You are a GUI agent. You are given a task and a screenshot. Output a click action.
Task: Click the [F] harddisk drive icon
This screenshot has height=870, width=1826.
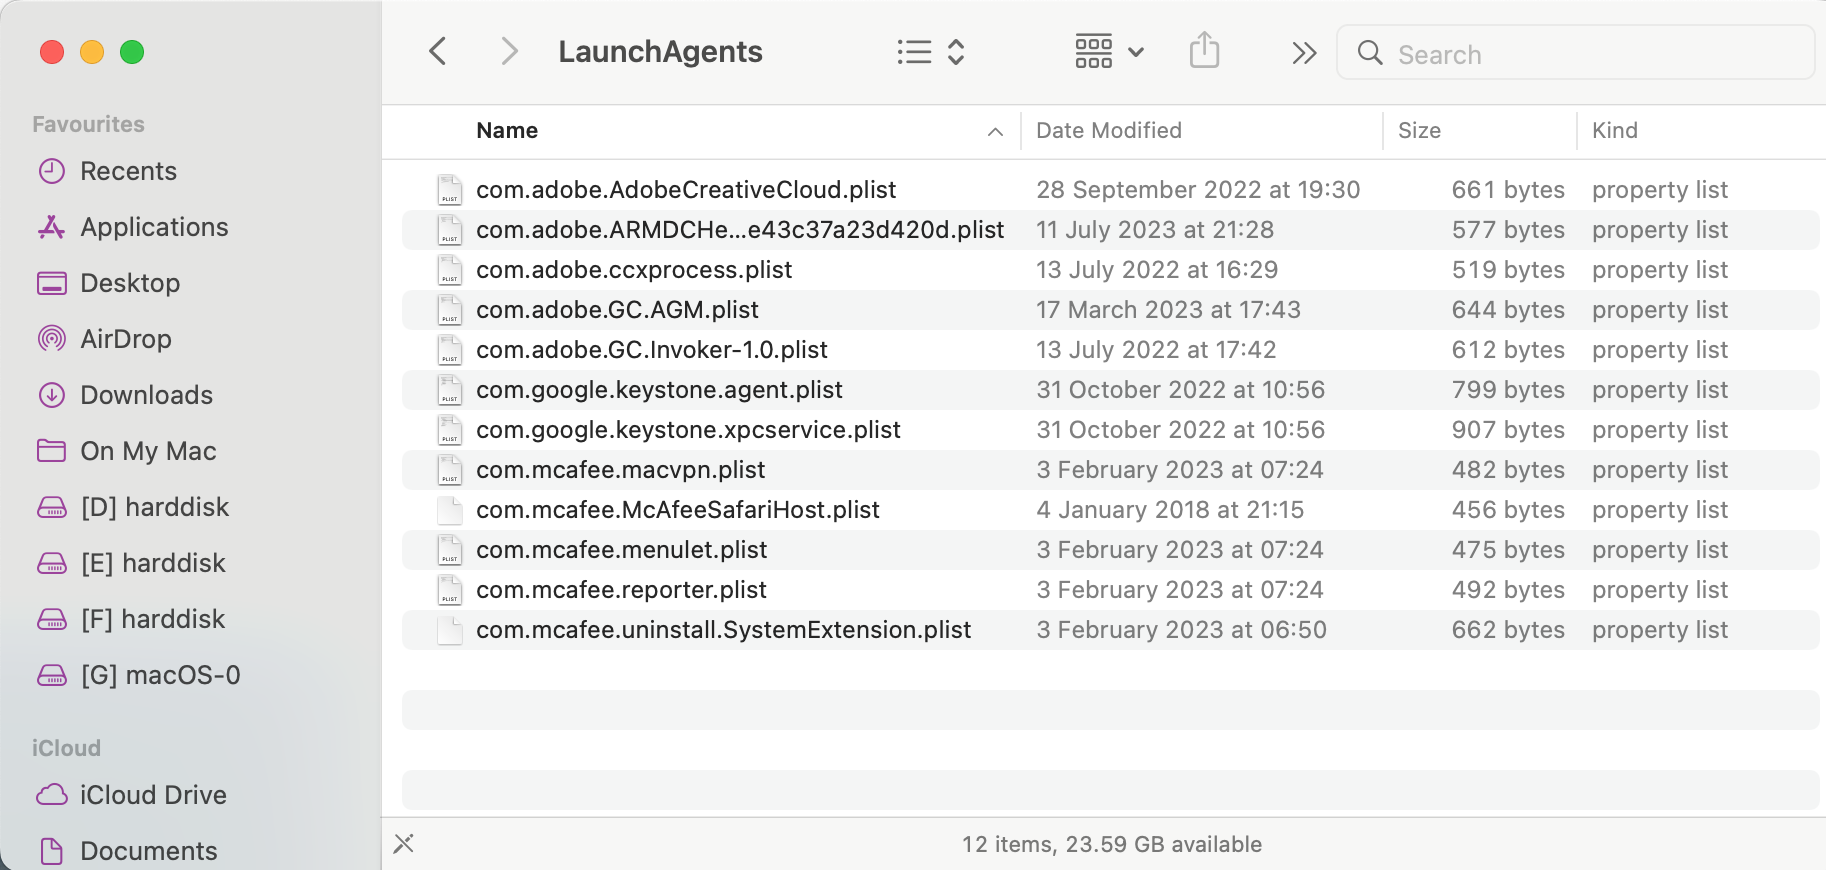tap(52, 620)
